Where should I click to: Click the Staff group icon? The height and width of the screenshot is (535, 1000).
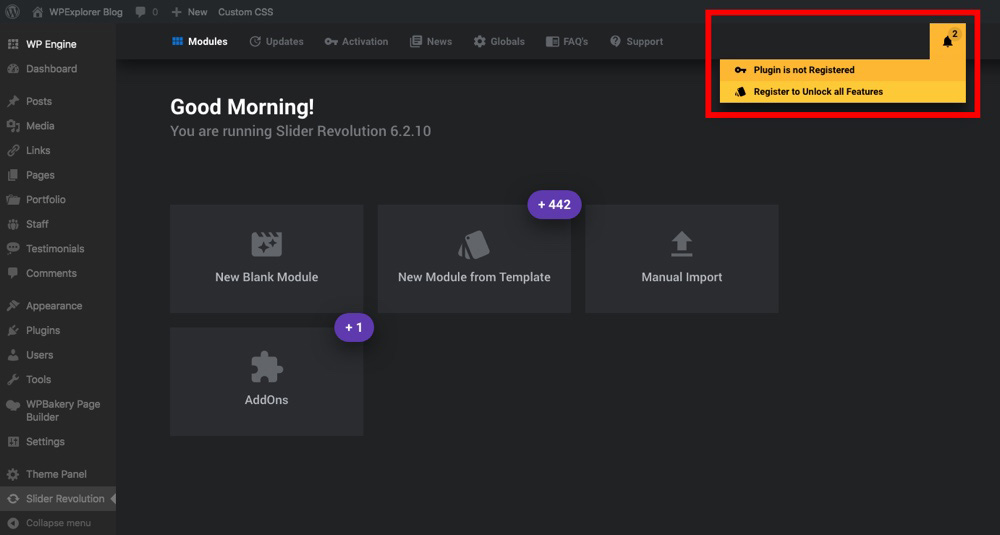pyautogui.click(x=13, y=224)
